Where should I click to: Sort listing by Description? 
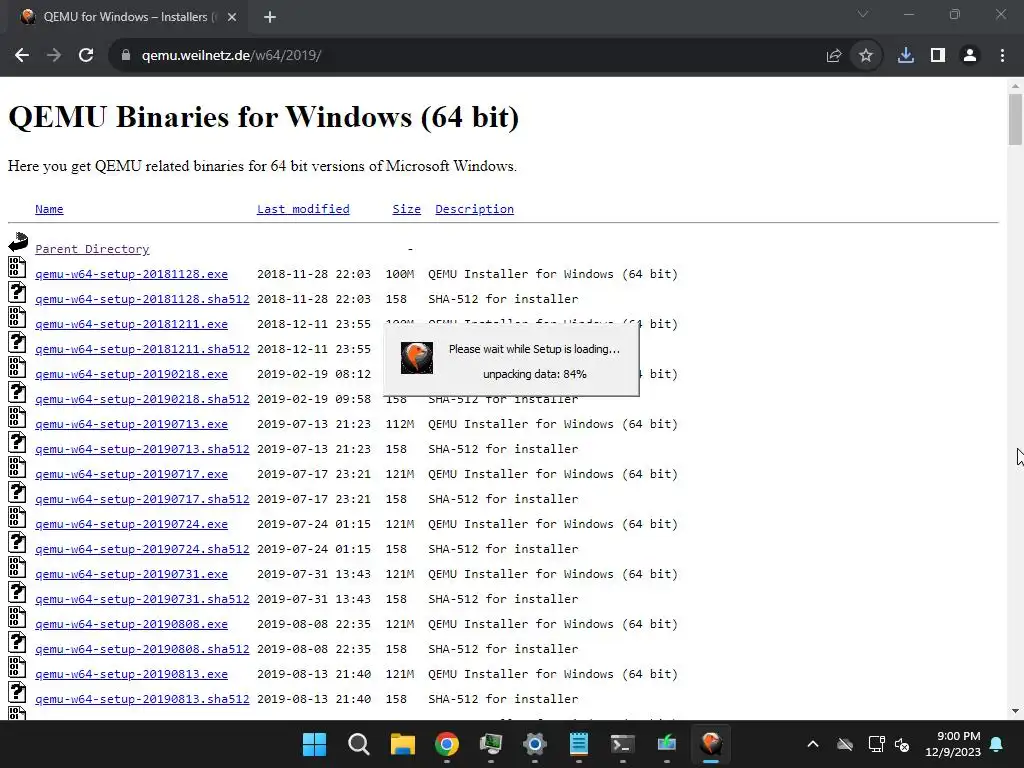coord(474,209)
